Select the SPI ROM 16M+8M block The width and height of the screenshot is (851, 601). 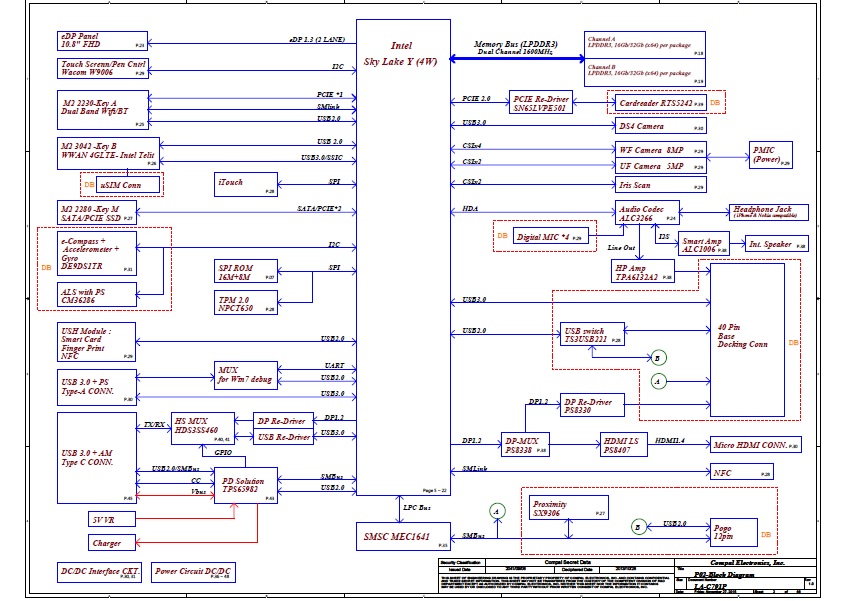[x=246, y=271]
